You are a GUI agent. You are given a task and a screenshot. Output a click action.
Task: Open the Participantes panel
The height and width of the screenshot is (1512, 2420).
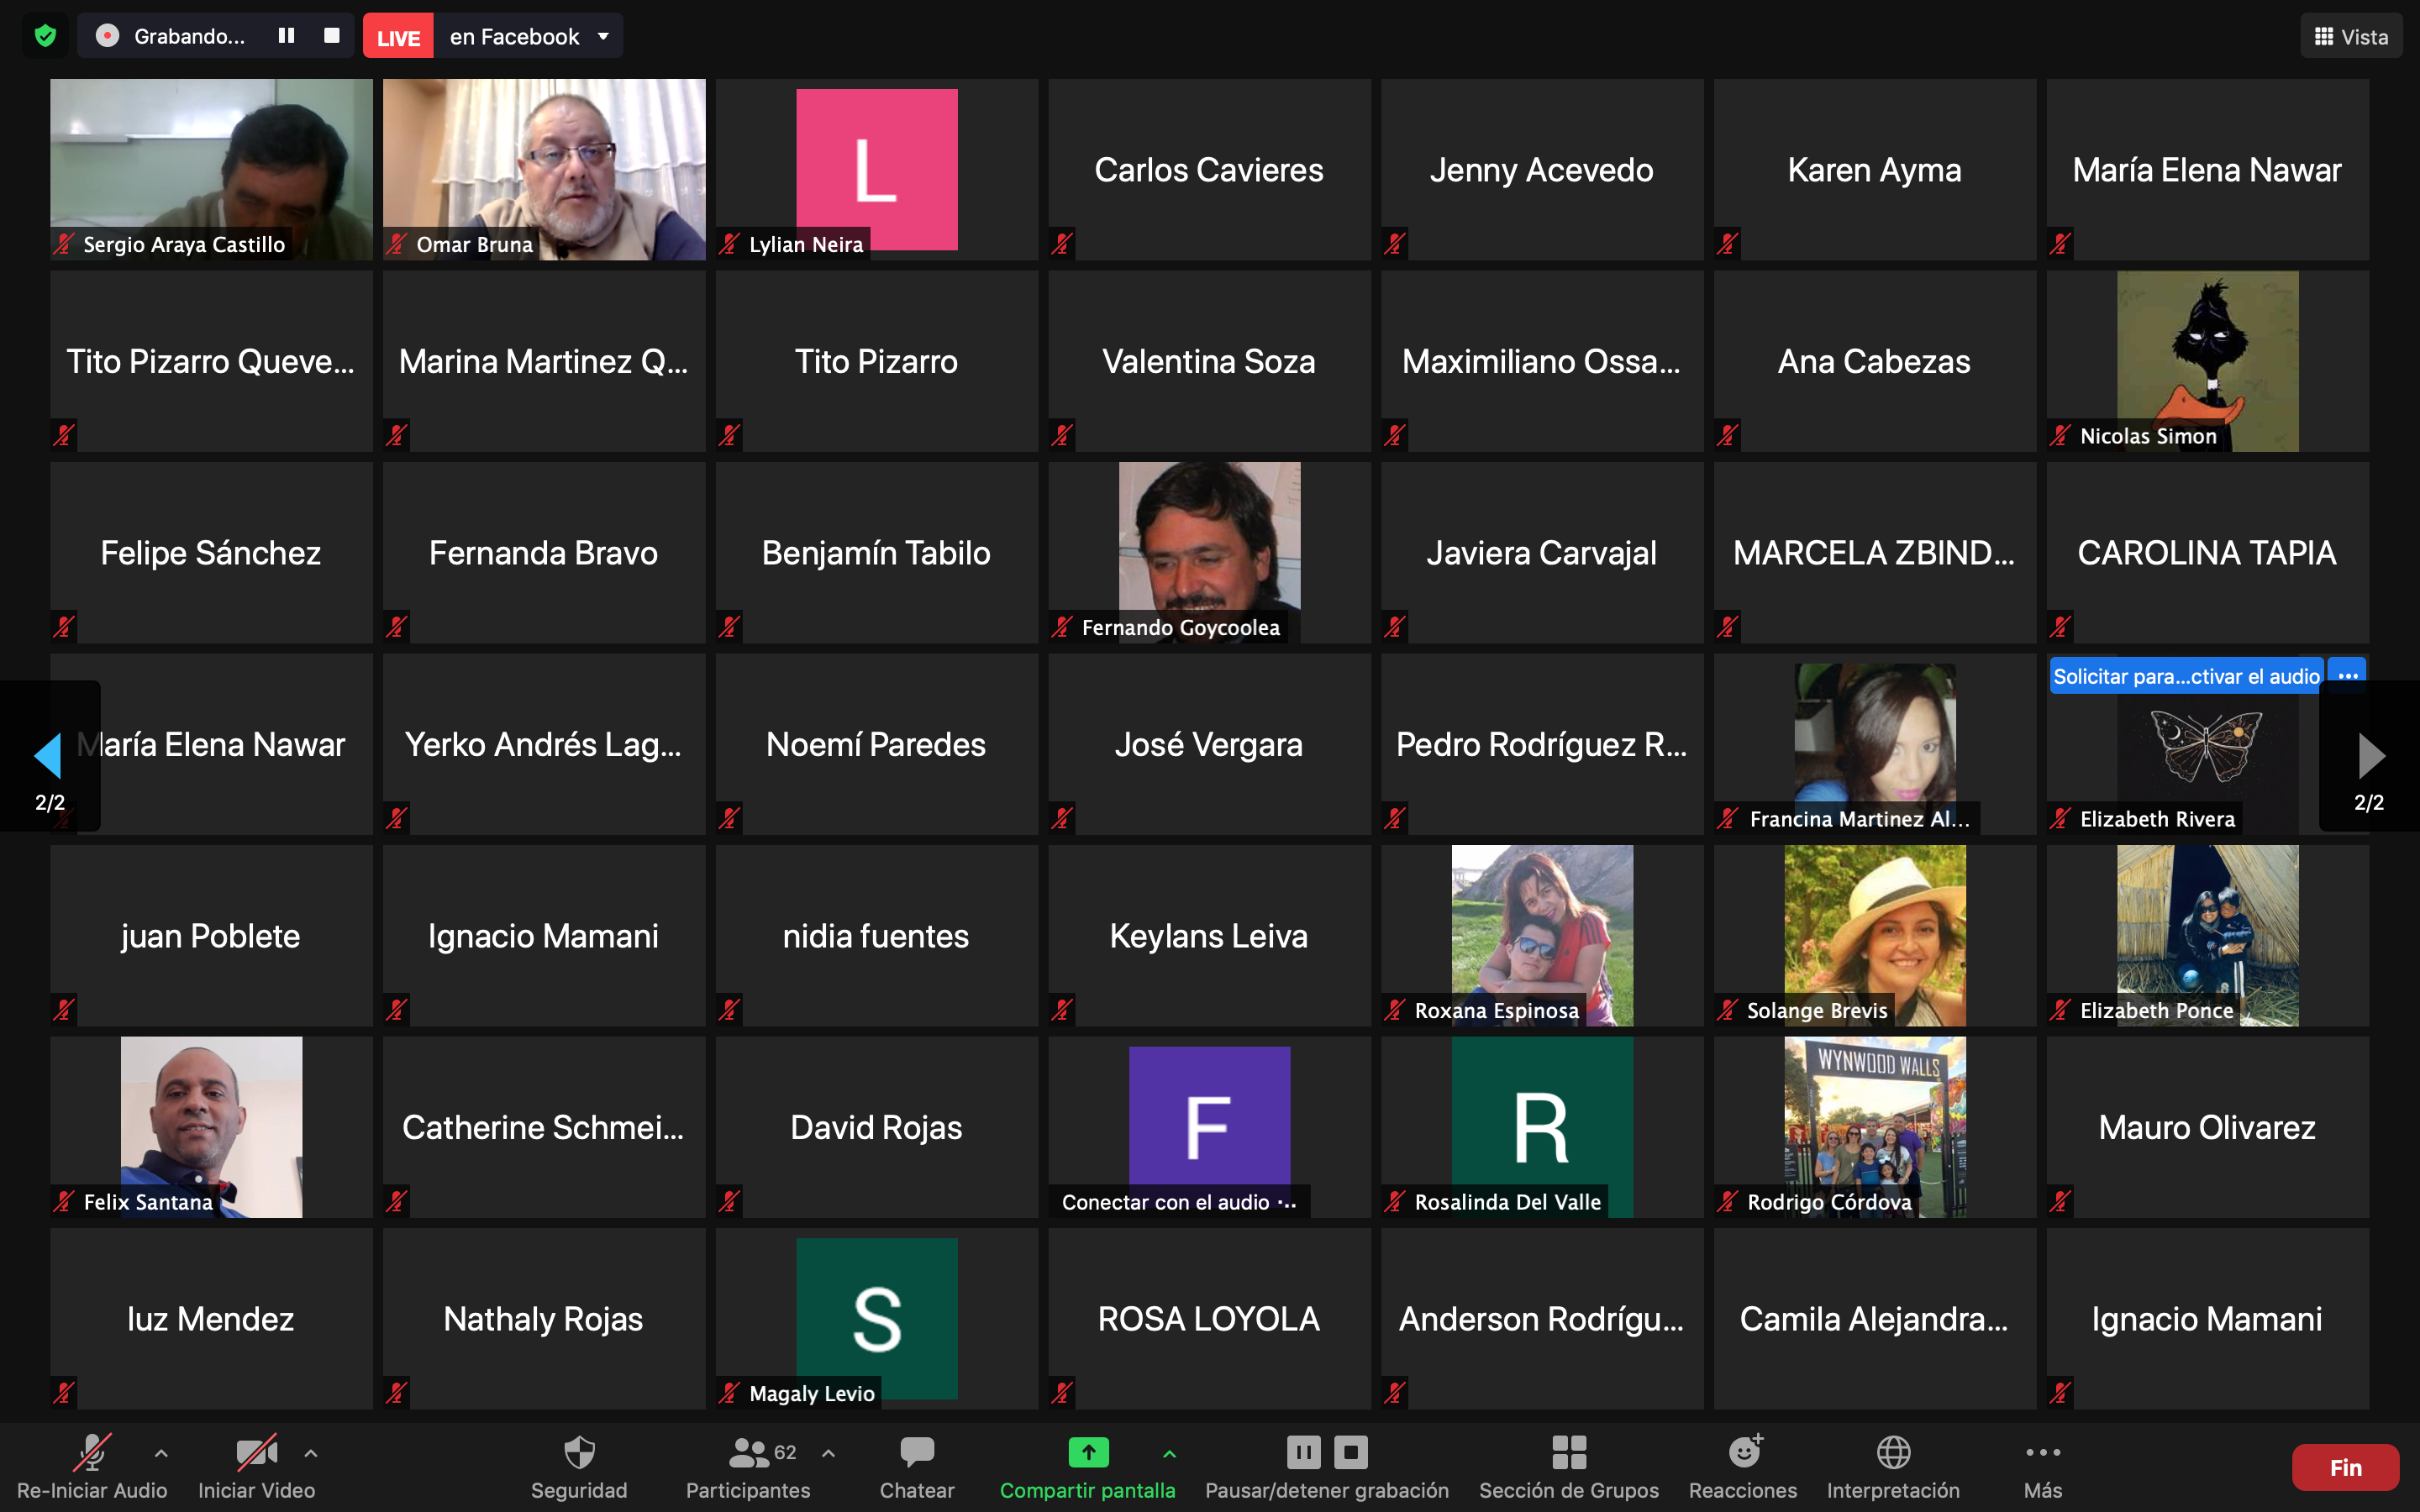tap(748, 1453)
